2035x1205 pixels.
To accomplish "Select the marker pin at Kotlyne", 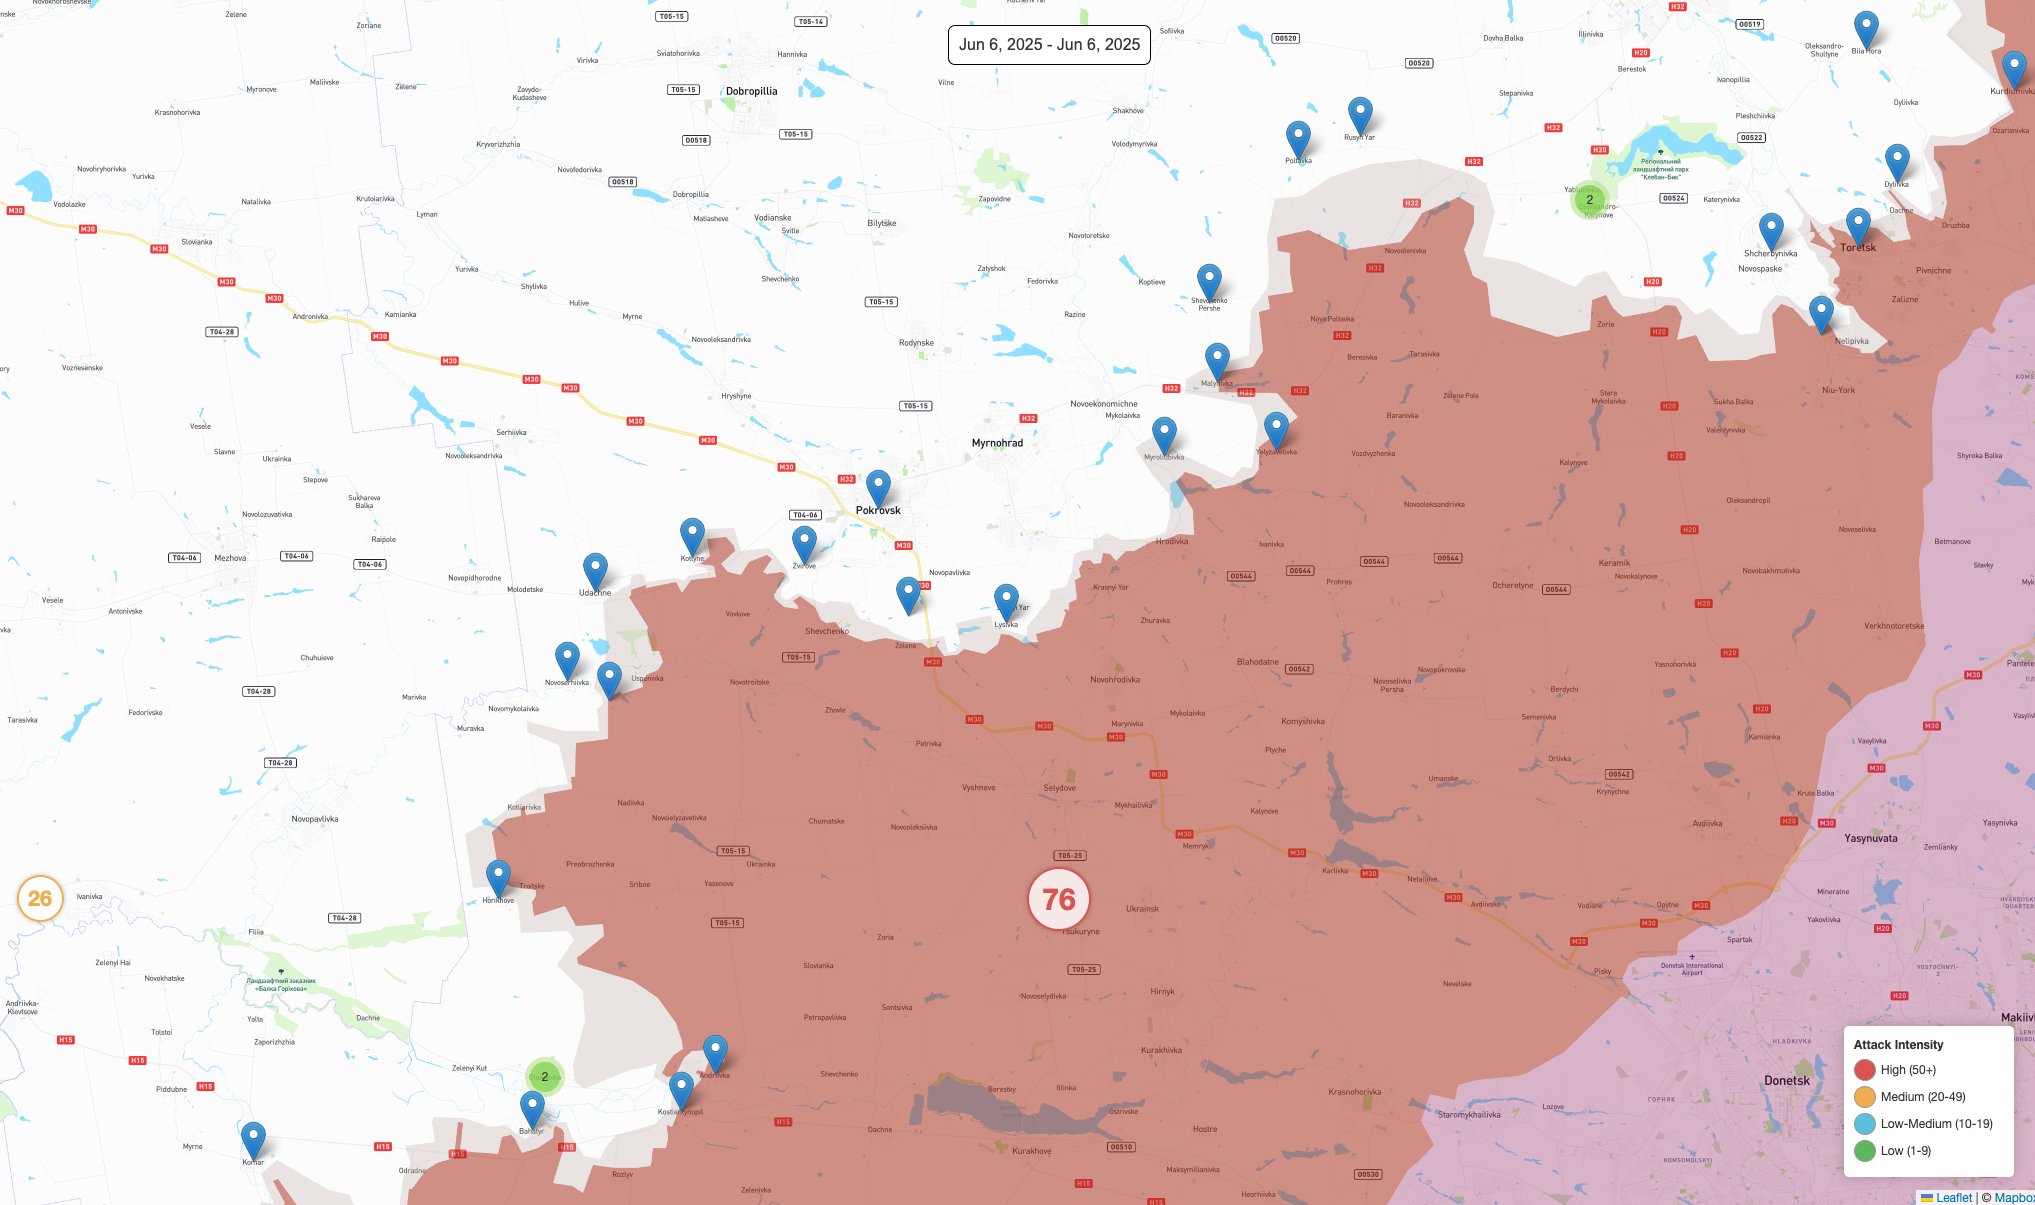I will point(692,537).
